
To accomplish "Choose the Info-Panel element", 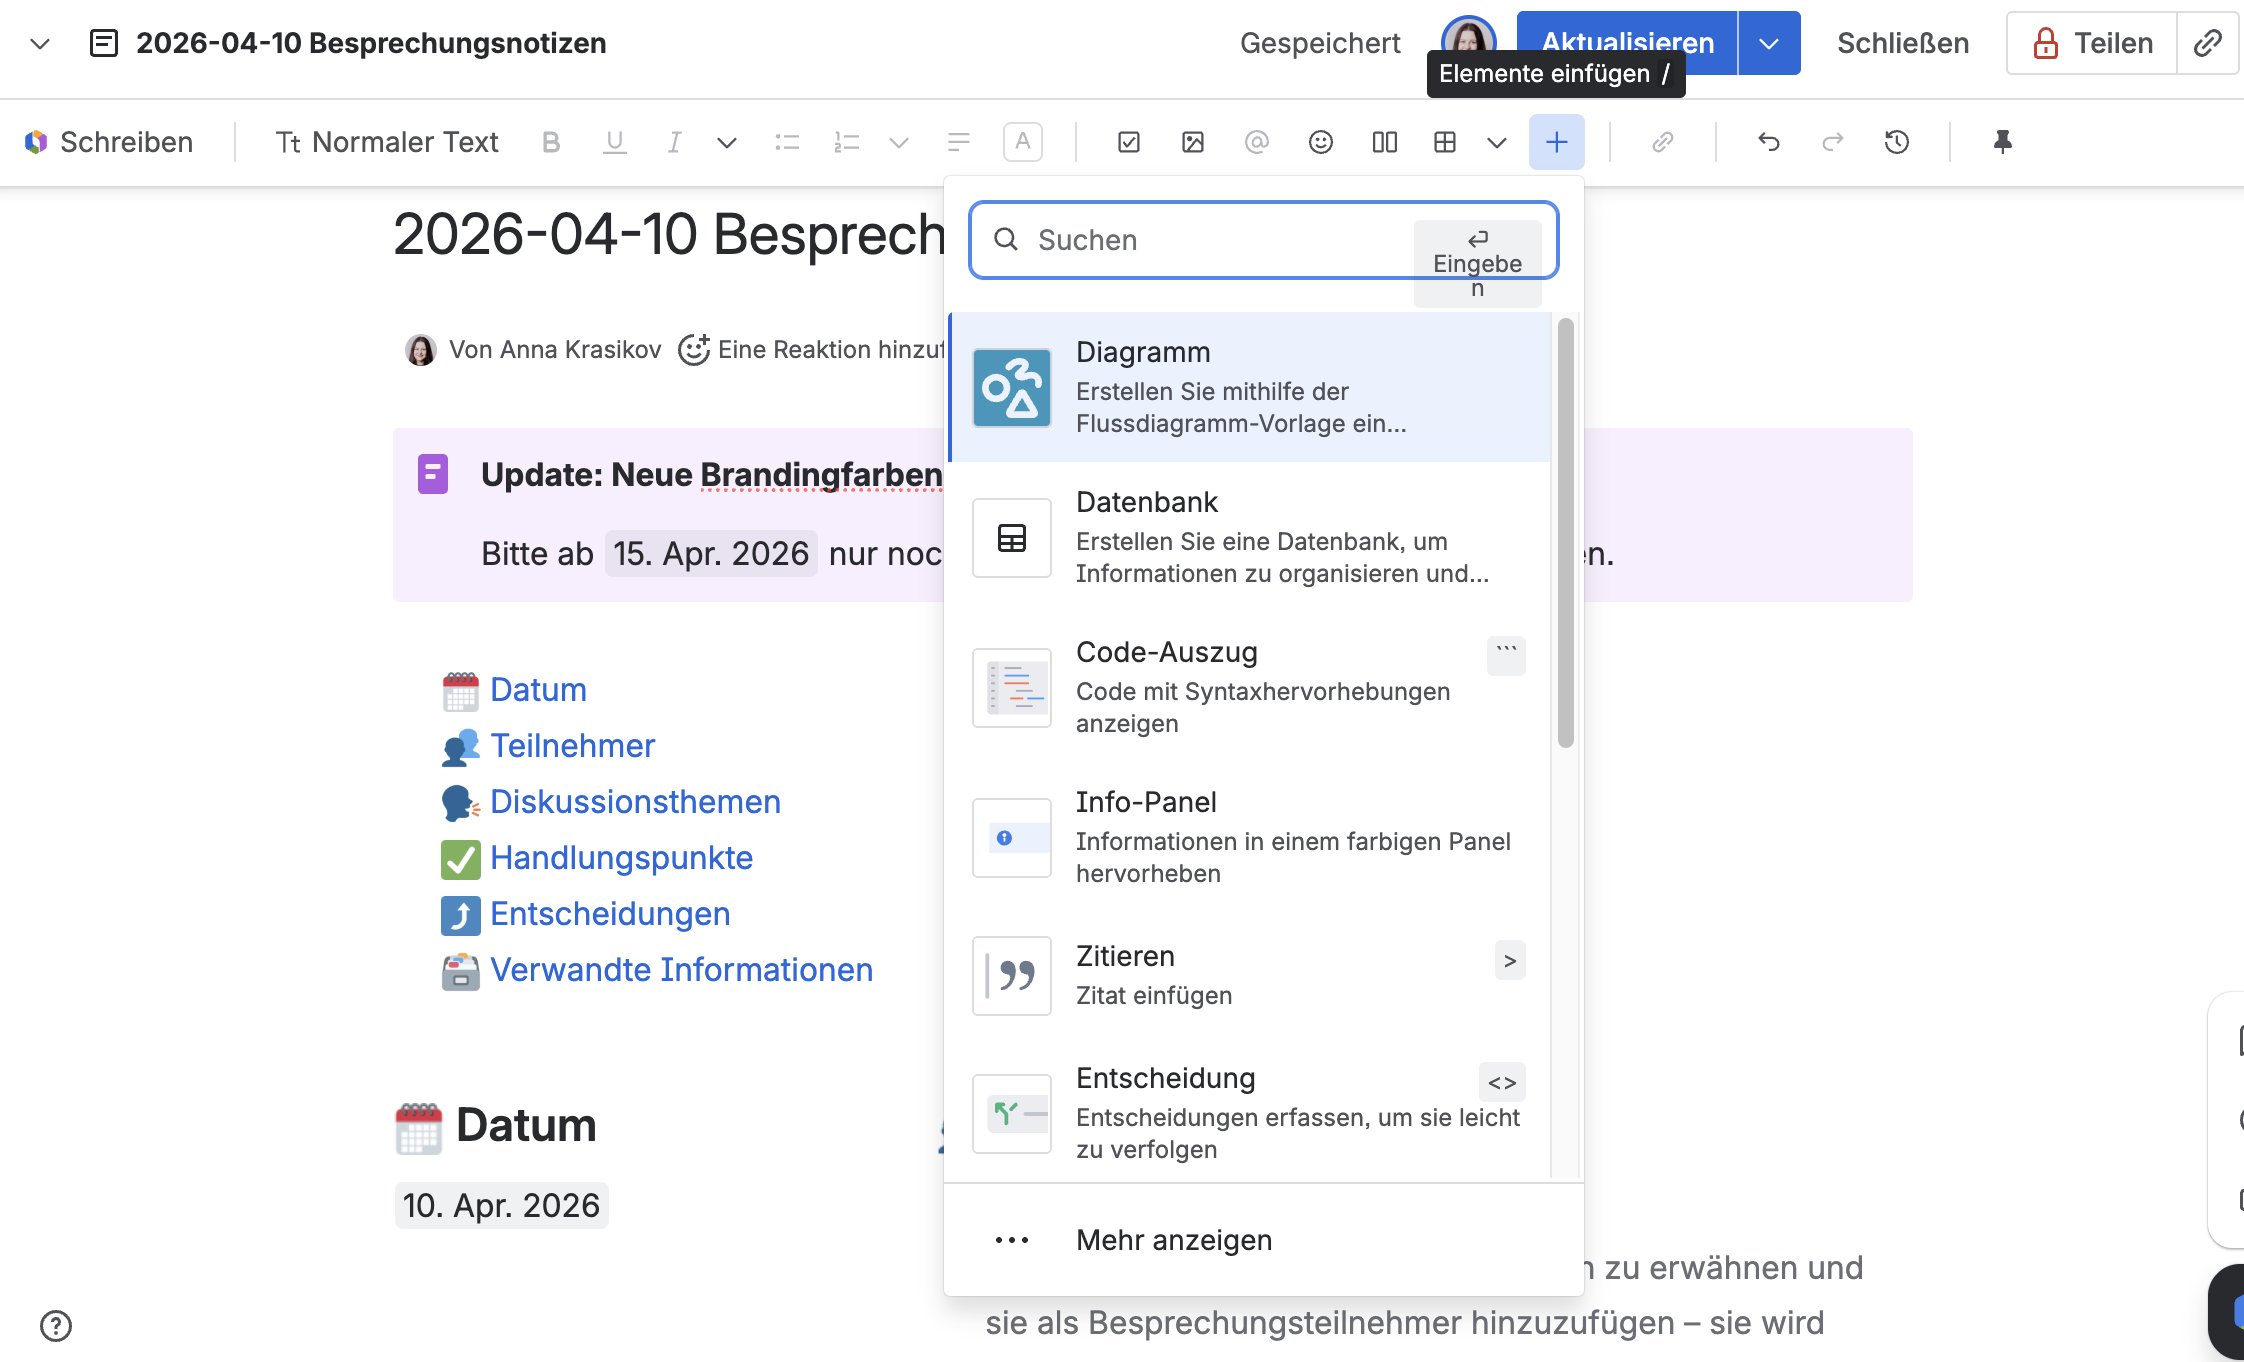I will (x=1250, y=837).
